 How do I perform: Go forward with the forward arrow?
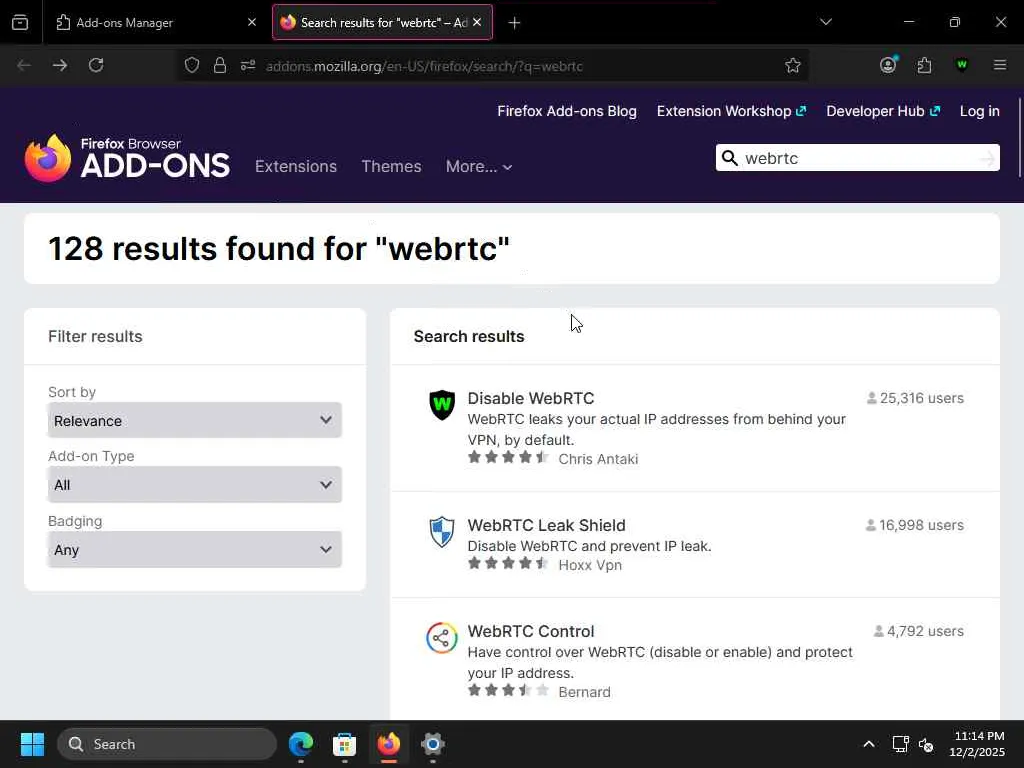coord(59,65)
